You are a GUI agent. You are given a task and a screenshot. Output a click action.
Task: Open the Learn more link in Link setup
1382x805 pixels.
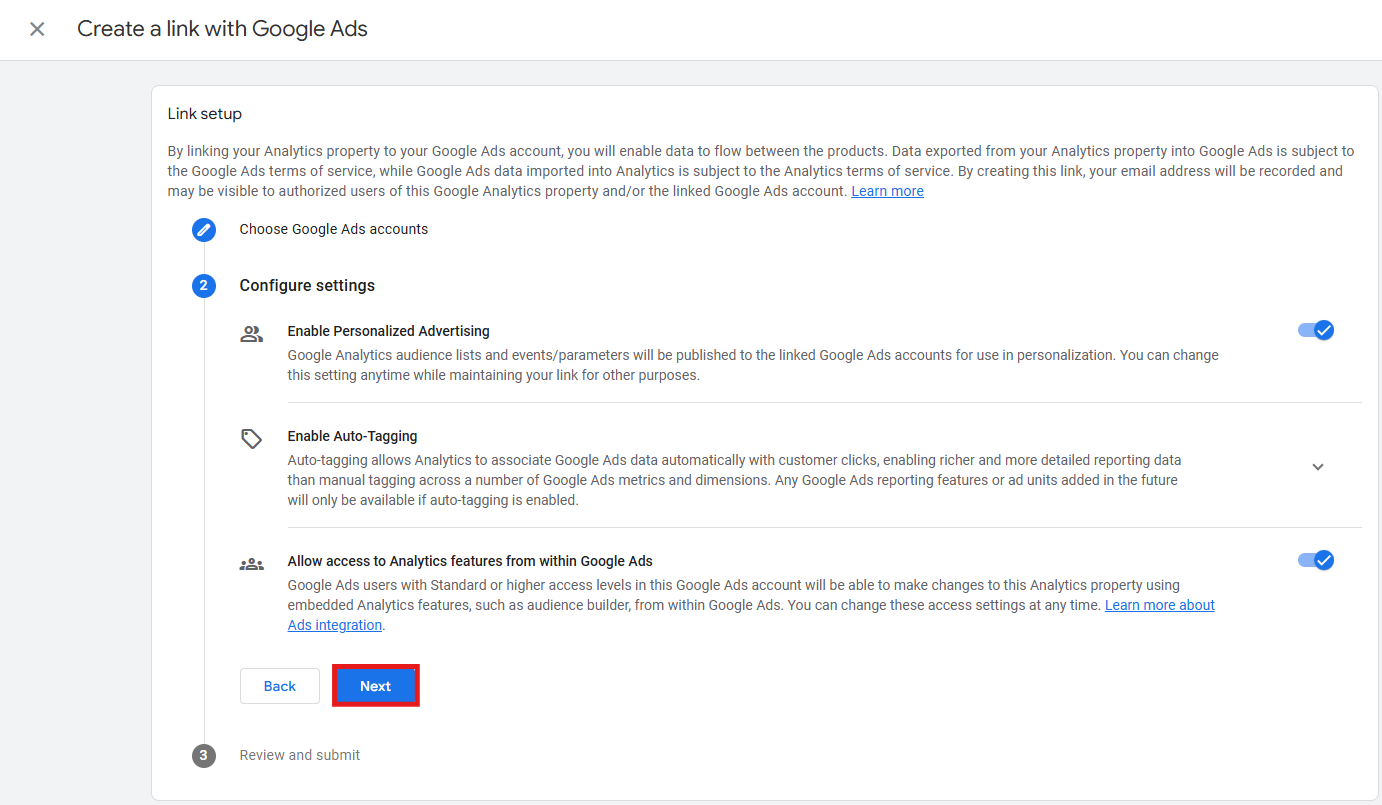tap(887, 191)
